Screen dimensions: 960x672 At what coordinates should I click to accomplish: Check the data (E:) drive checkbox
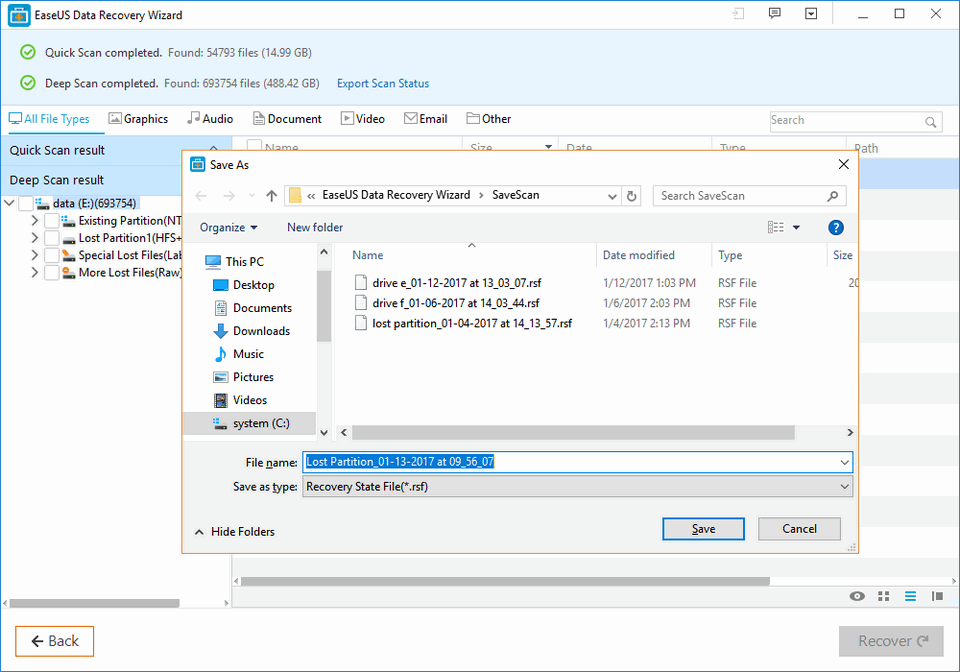tap(26, 203)
